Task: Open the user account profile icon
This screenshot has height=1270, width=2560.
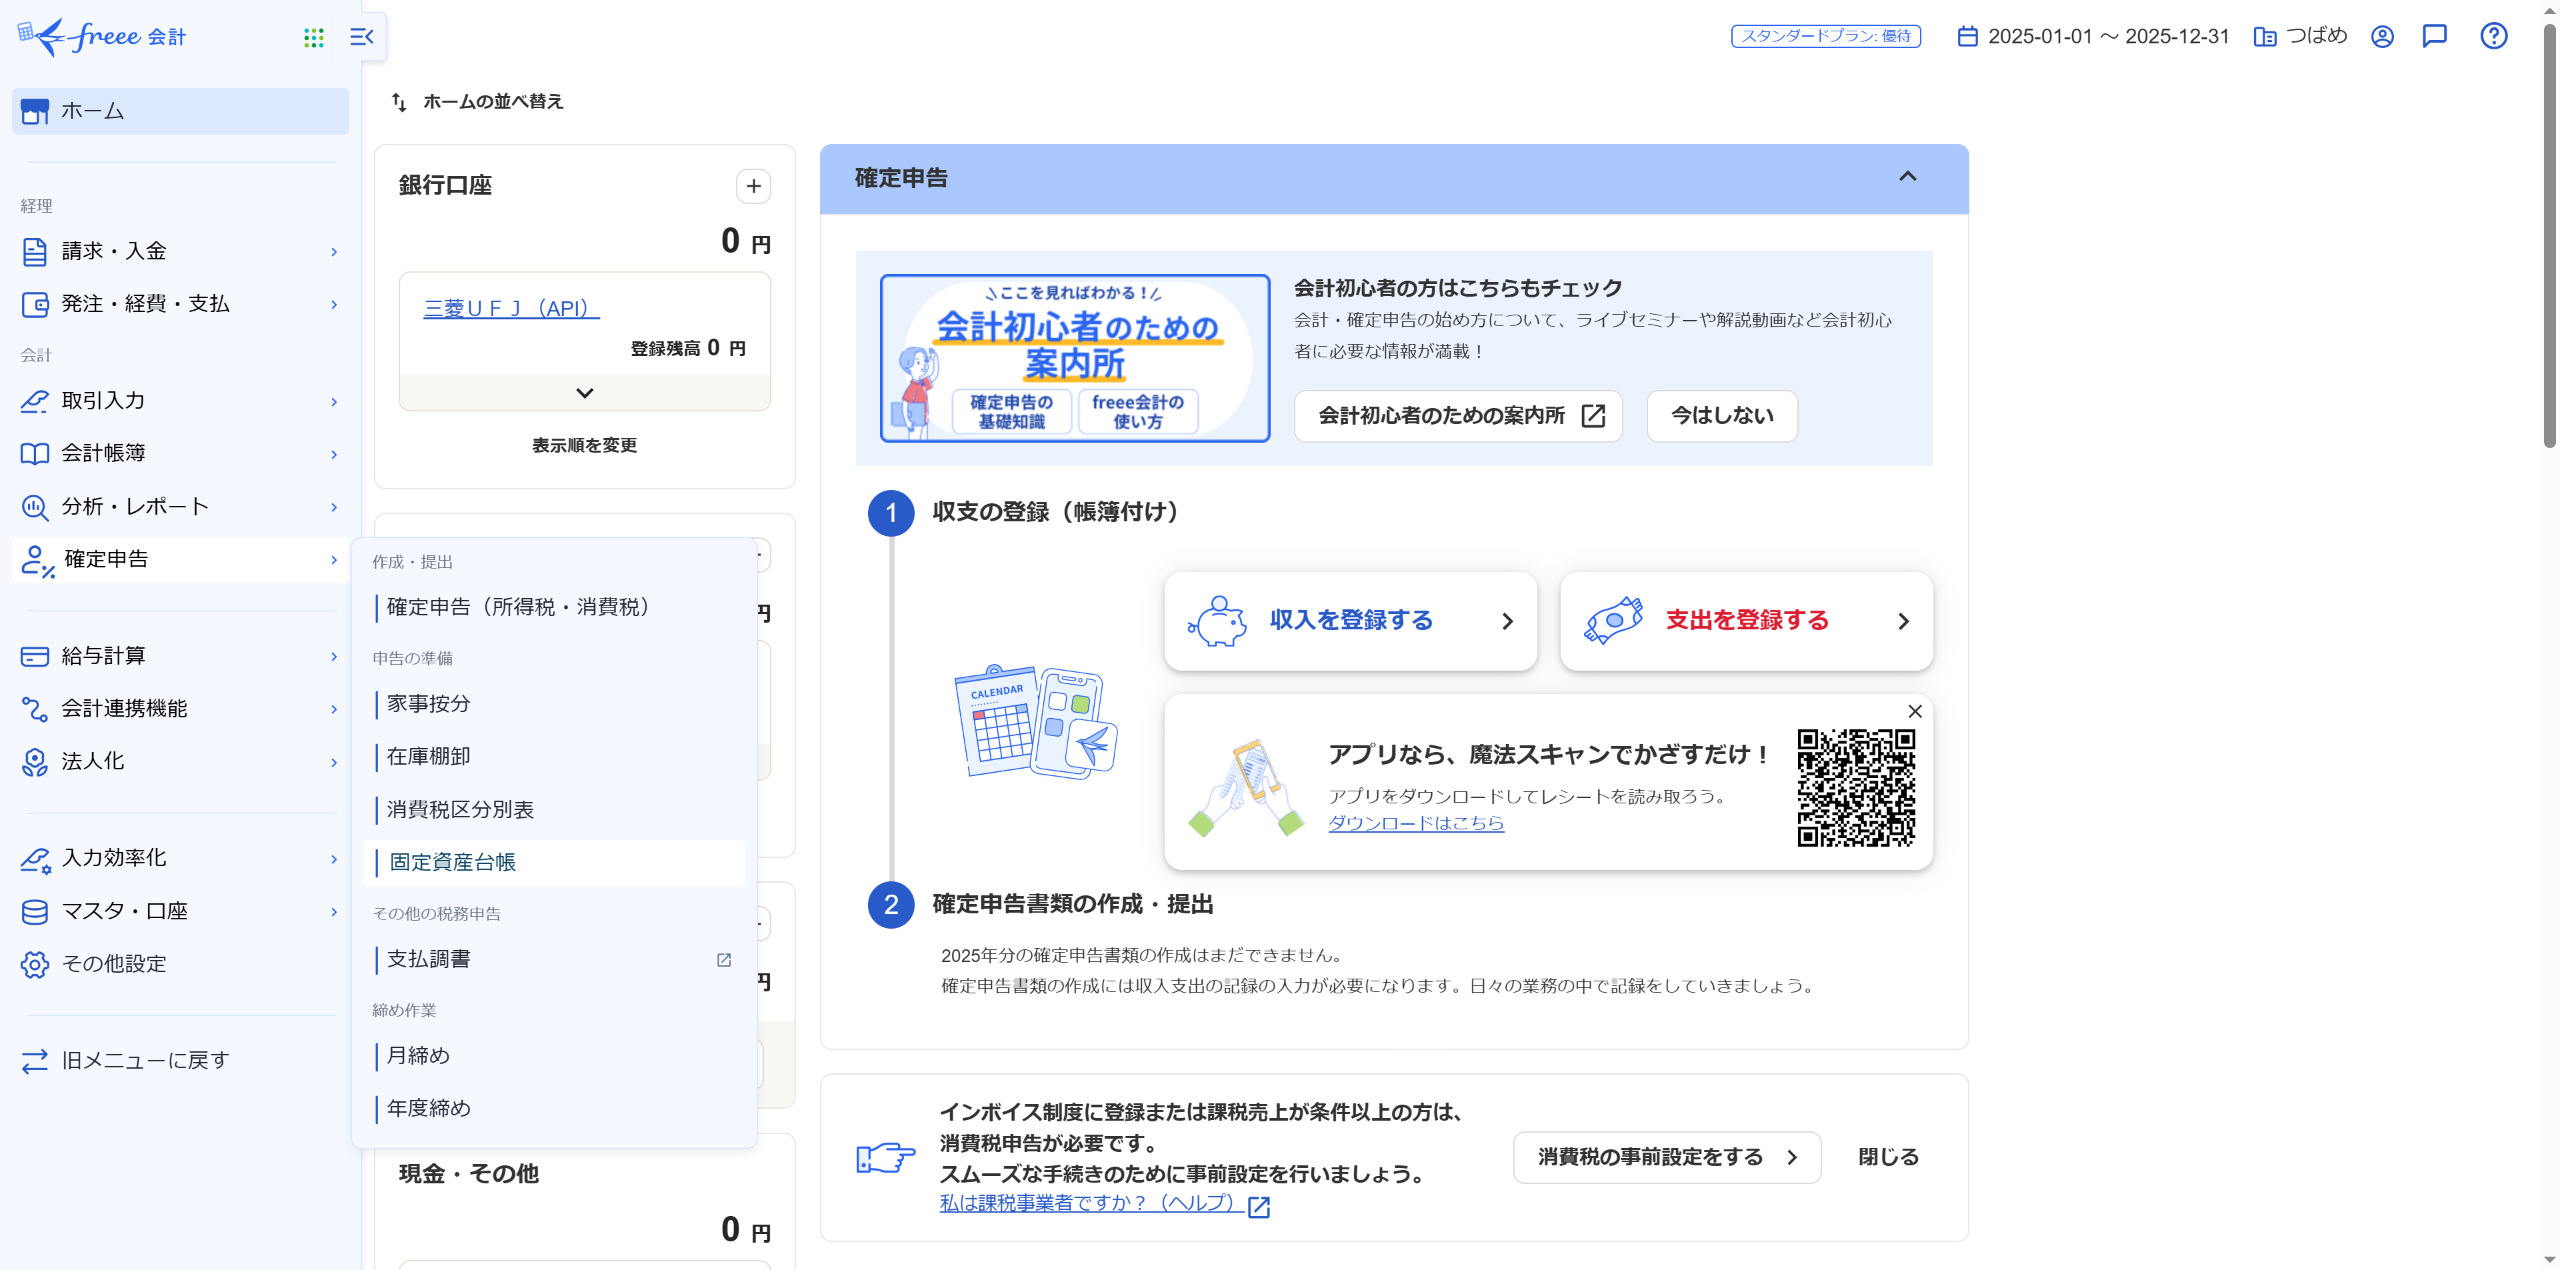Action: click(2382, 37)
